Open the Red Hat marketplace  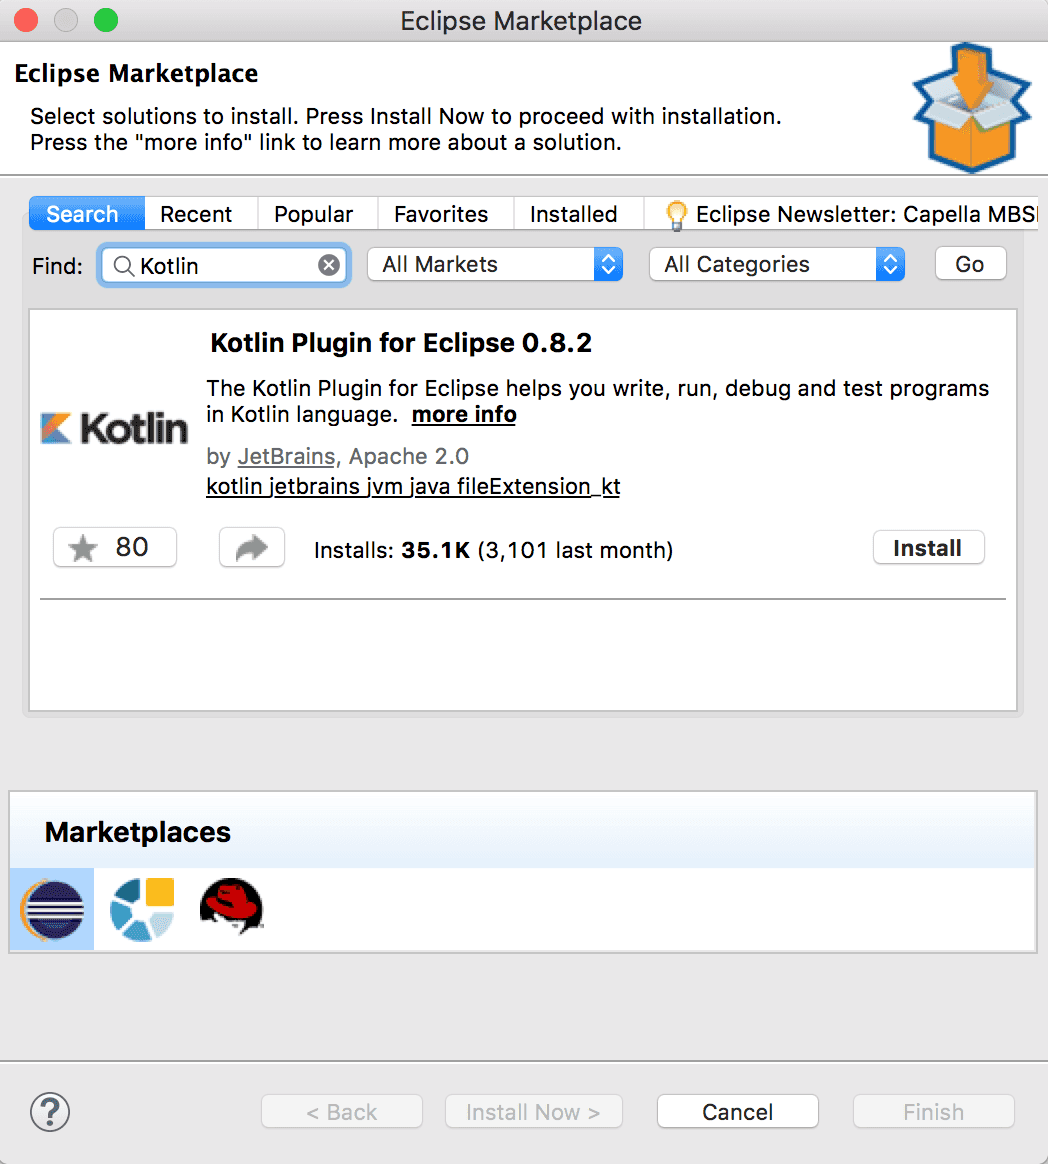(x=231, y=908)
